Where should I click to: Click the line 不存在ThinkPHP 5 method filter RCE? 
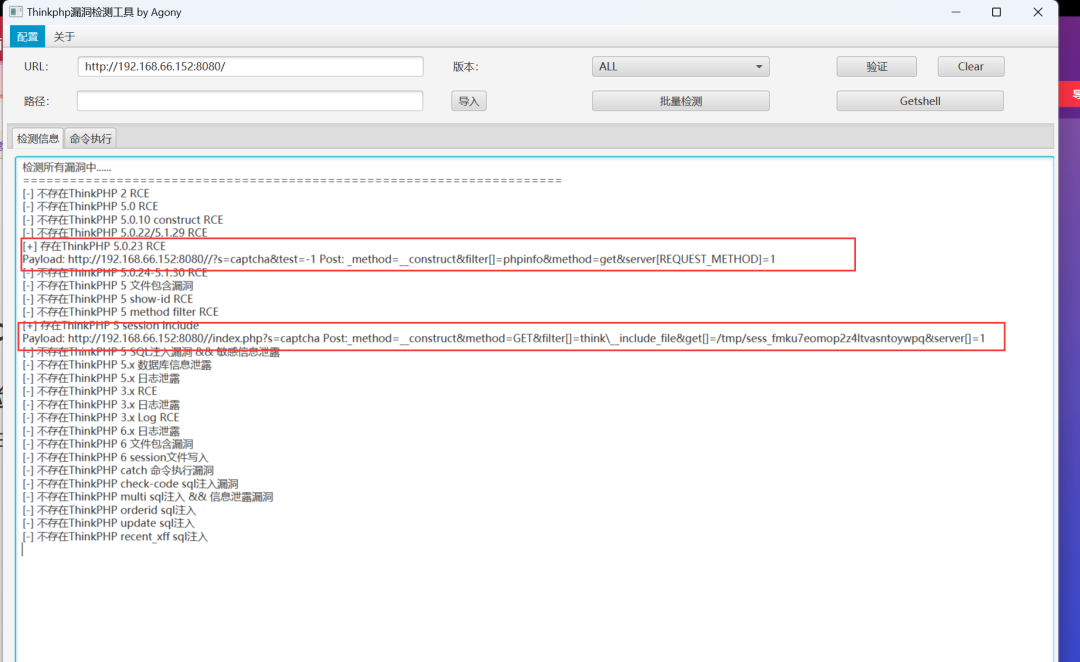121,312
